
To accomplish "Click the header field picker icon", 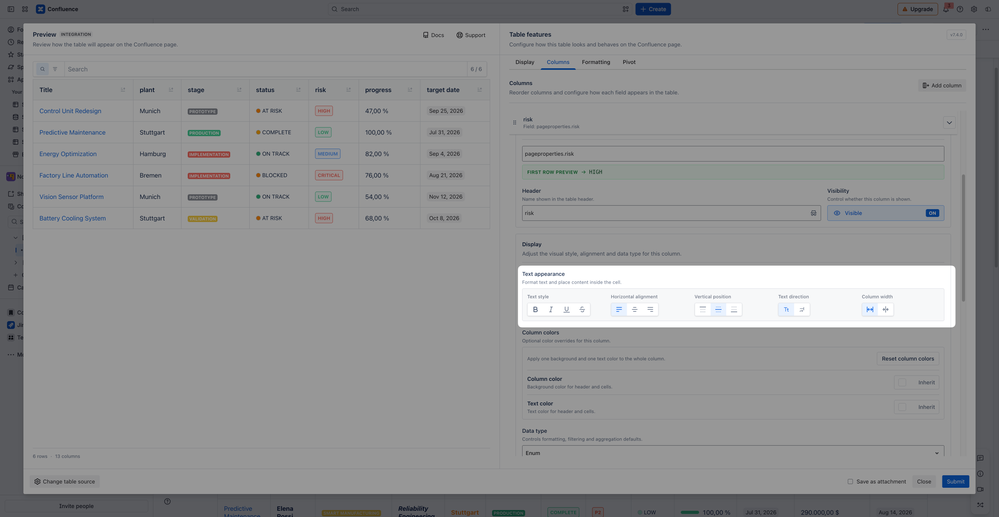I will [814, 213].
